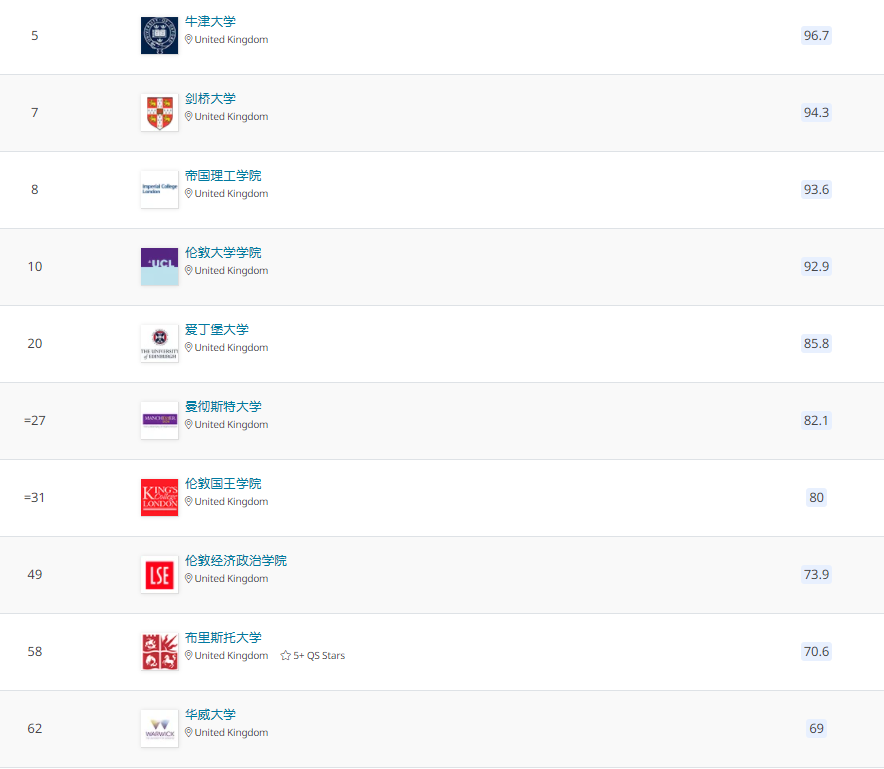Click the 93.6 score for 帝国理工学院

pyautogui.click(x=816, y=189)
